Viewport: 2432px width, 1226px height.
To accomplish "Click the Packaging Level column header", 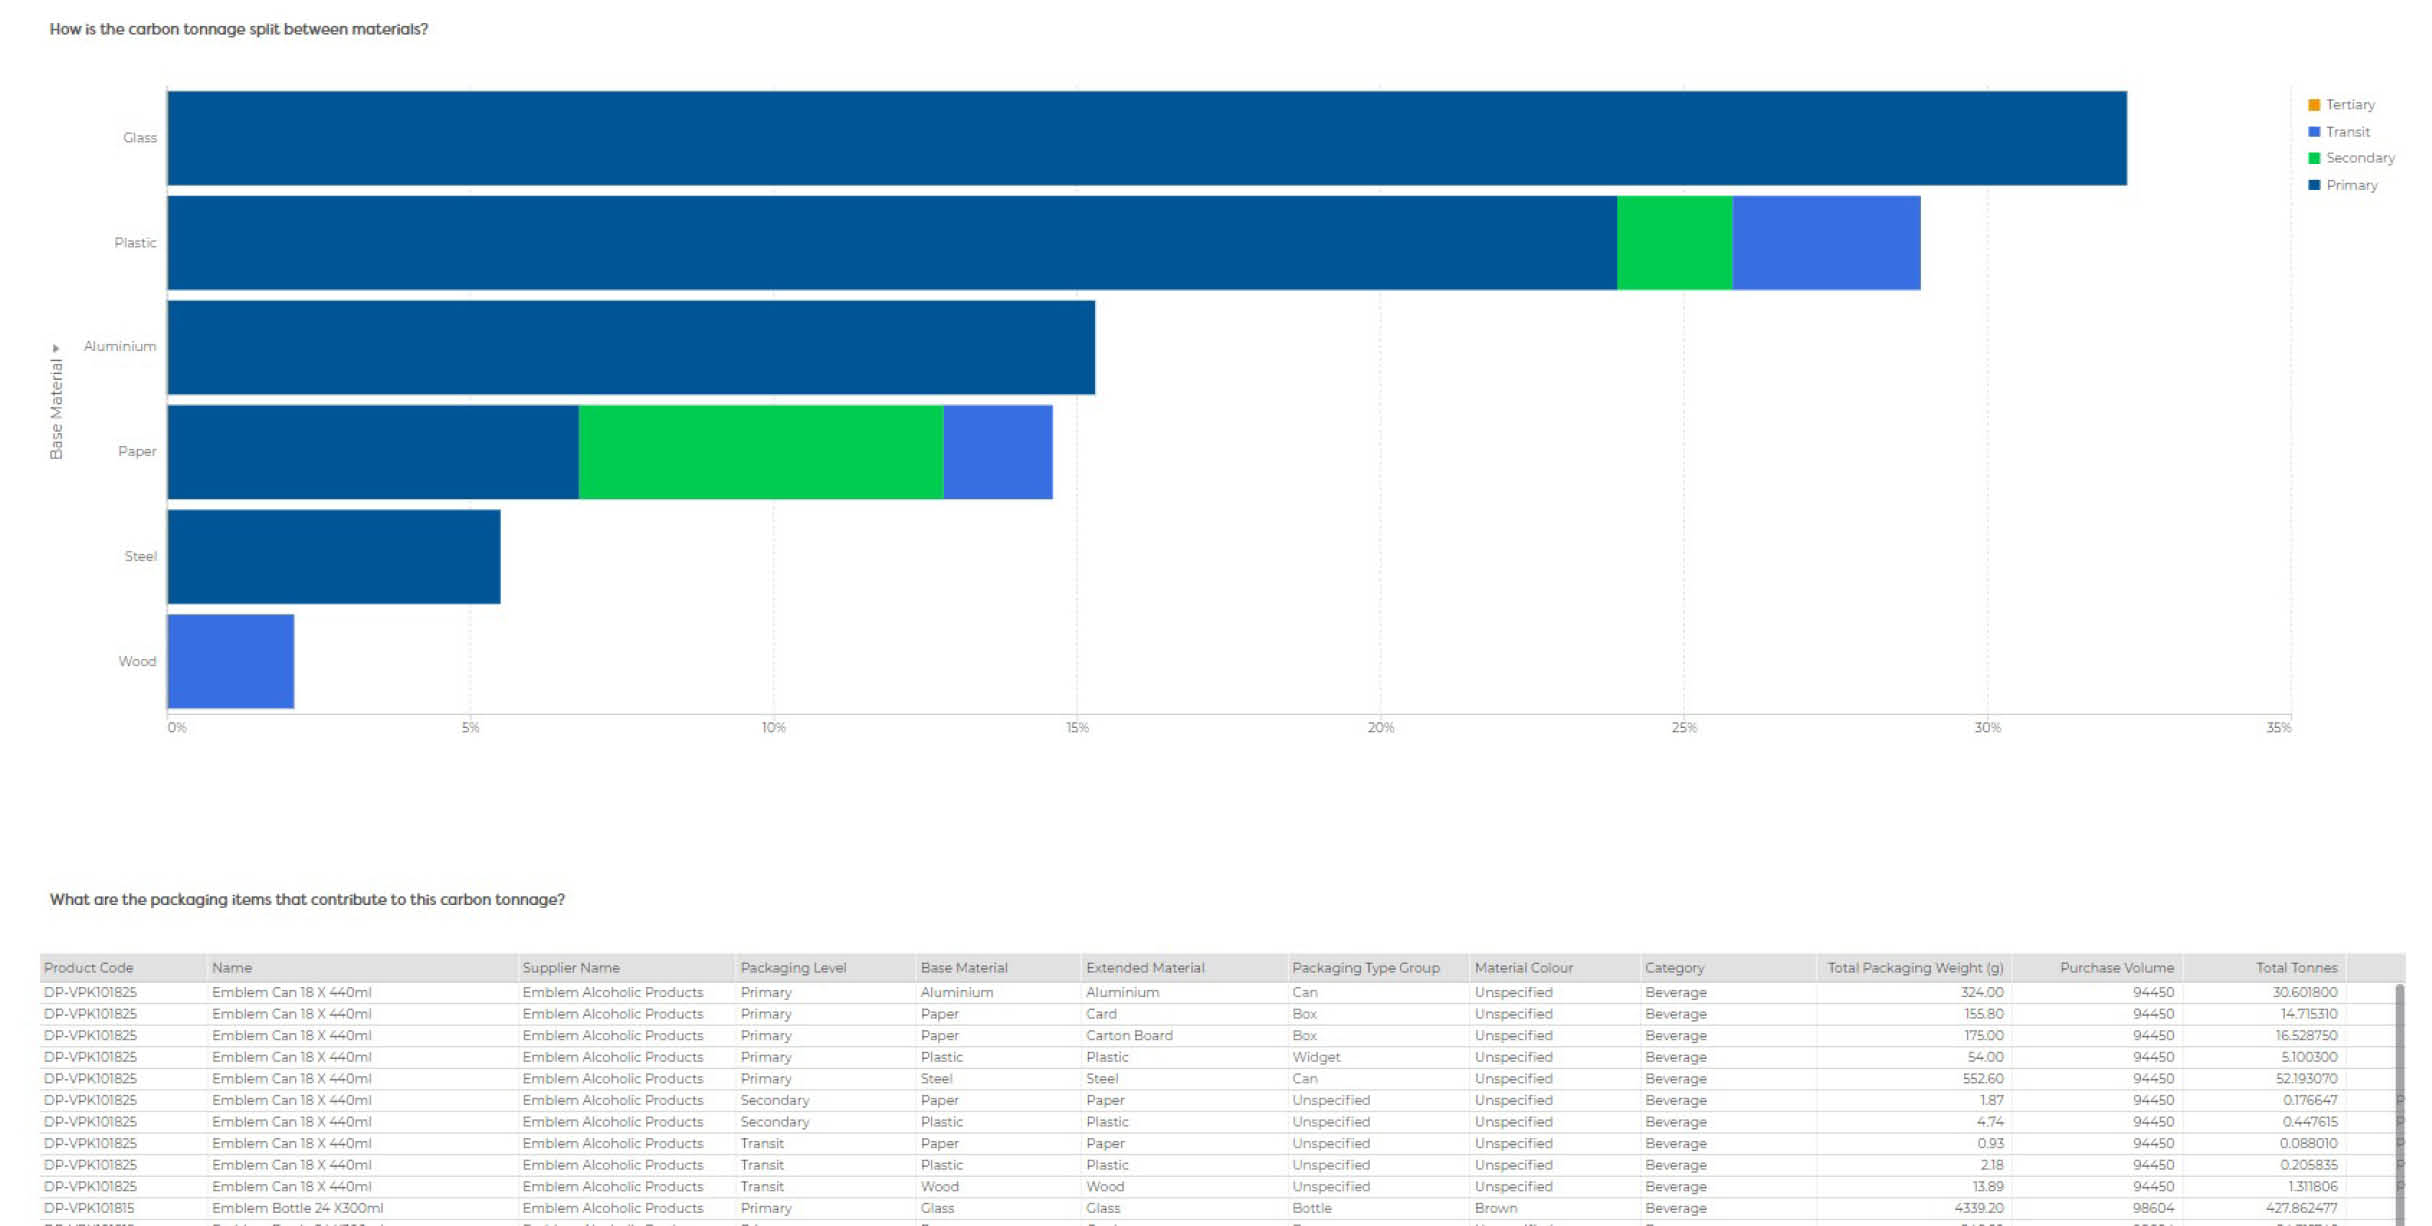I will pos(793,967).
